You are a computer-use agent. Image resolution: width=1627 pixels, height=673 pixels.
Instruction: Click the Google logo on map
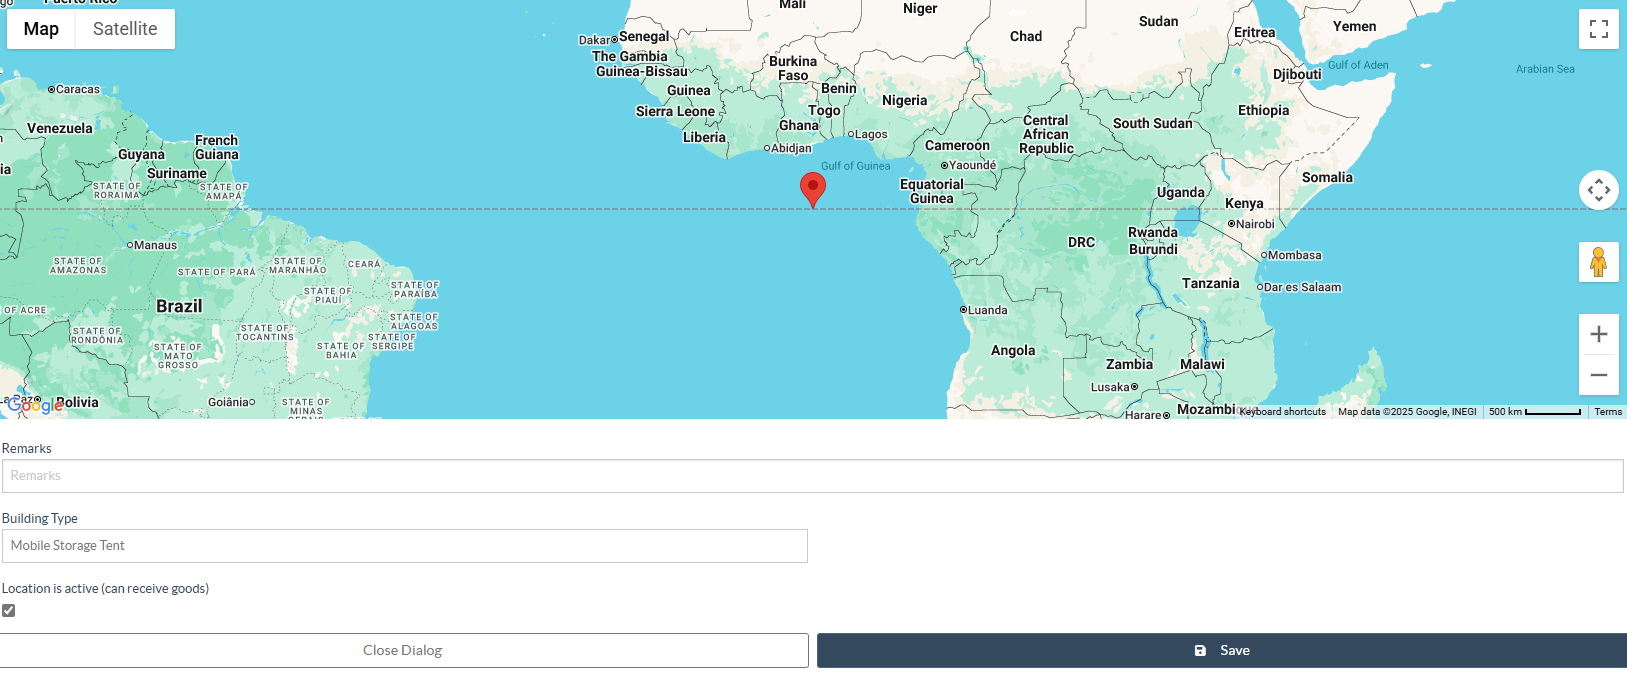(x=35, y=405)
